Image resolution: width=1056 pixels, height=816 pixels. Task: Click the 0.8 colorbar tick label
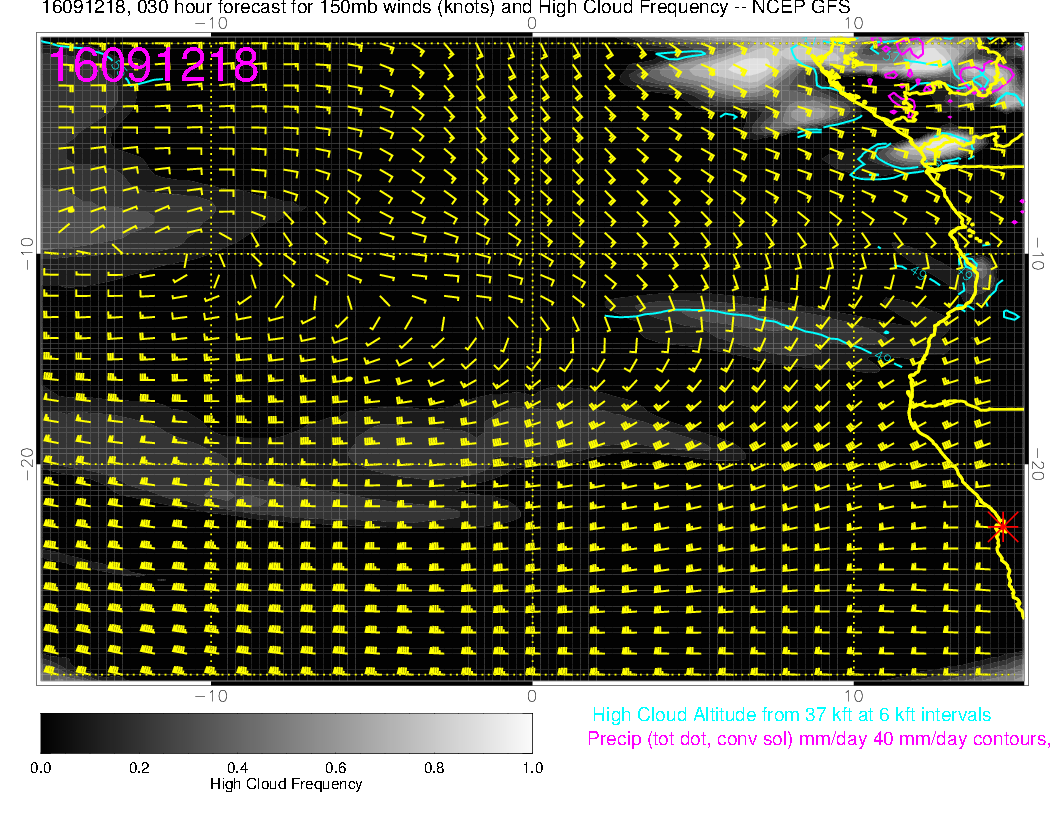click(434, 768)
